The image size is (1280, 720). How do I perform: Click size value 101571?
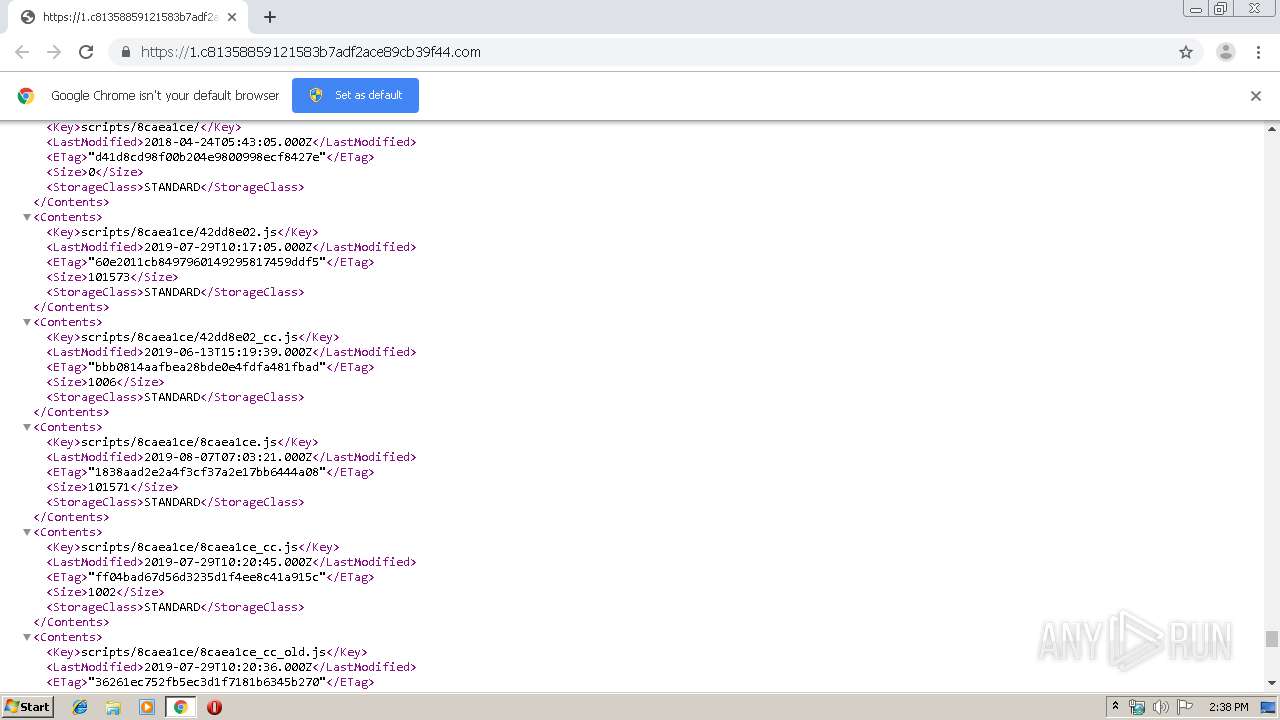point(109,487)
